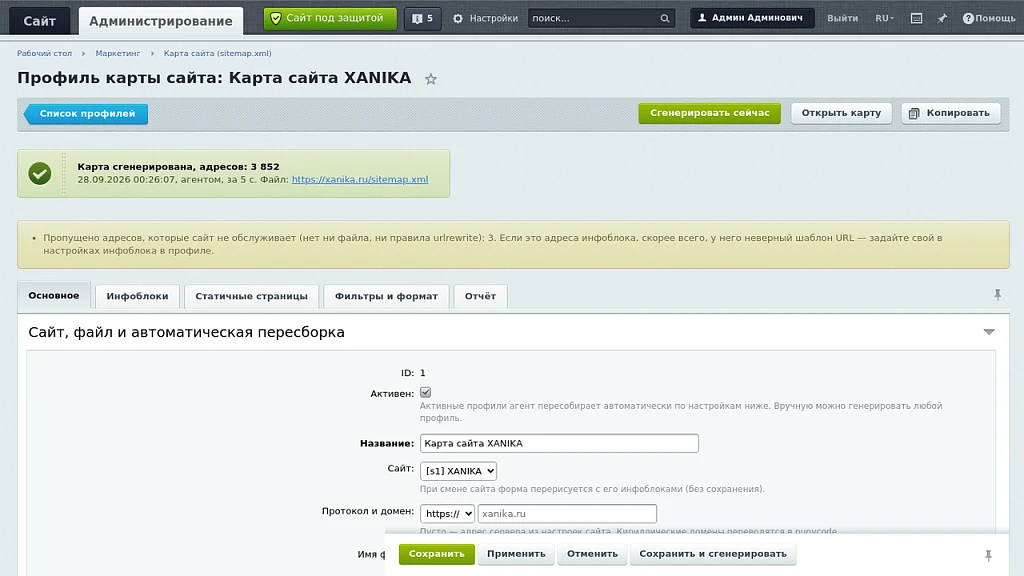
Task: Open the admin panel layout icon
Action: tap(916, 18)
